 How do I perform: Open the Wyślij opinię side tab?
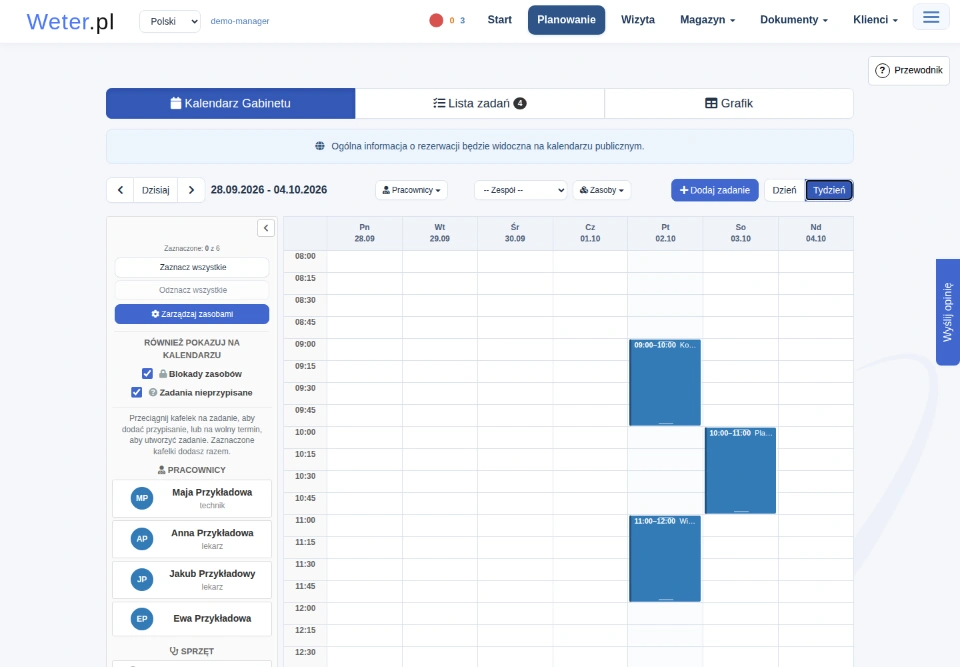click(x=948, y=312)
